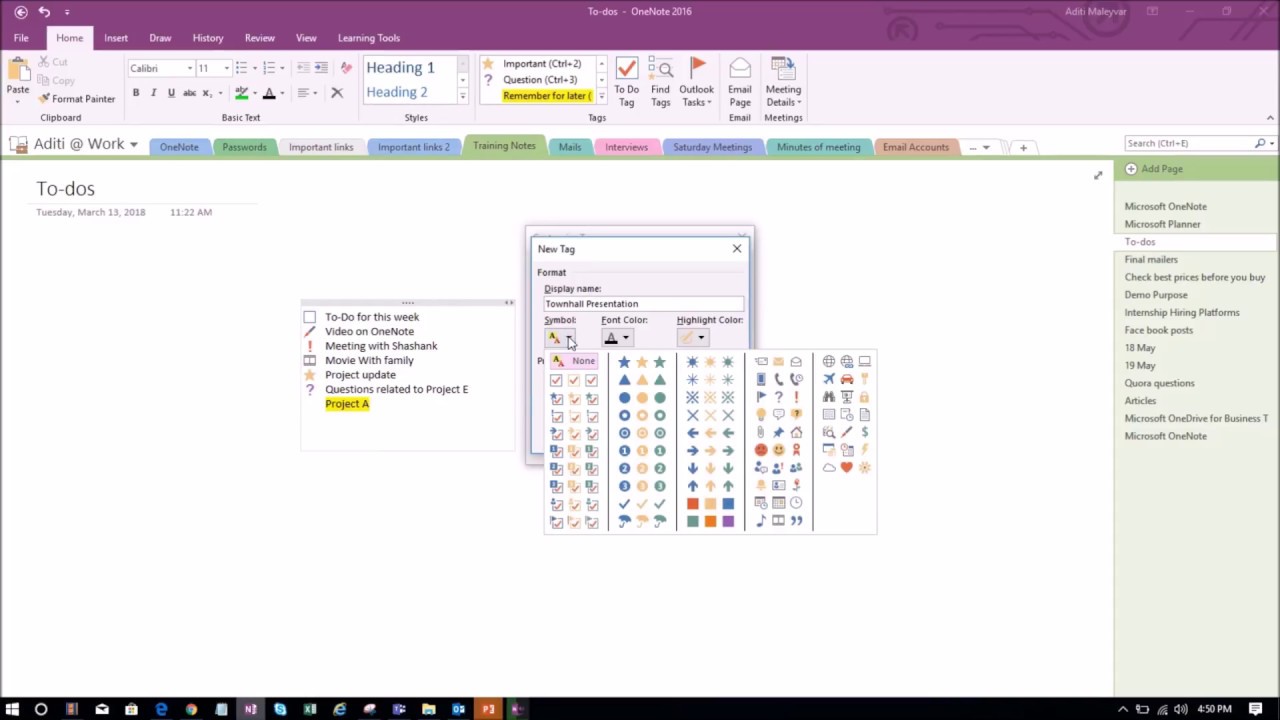Toggle underline formatting

[x=171, y=93]
